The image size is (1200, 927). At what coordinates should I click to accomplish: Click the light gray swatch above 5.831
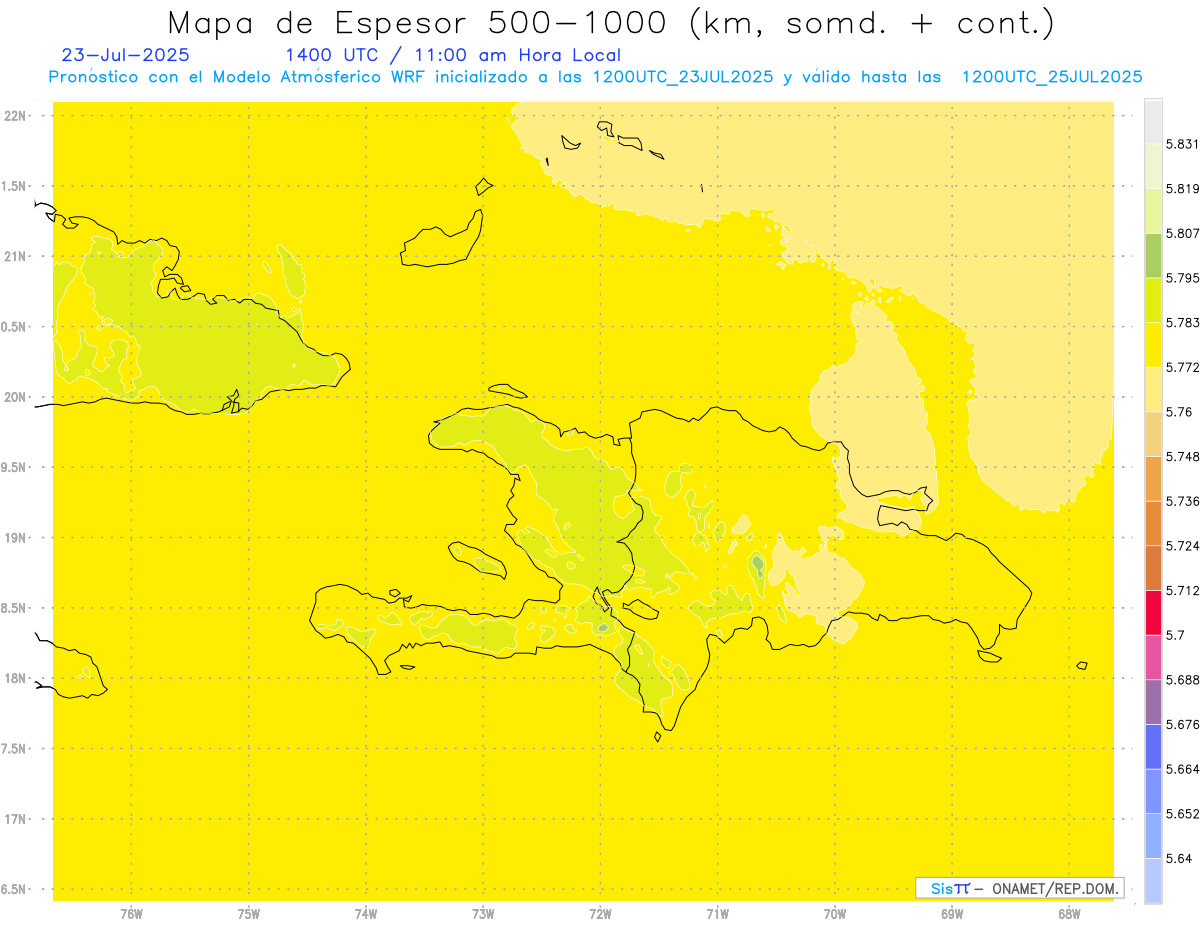coord(1153,121)
